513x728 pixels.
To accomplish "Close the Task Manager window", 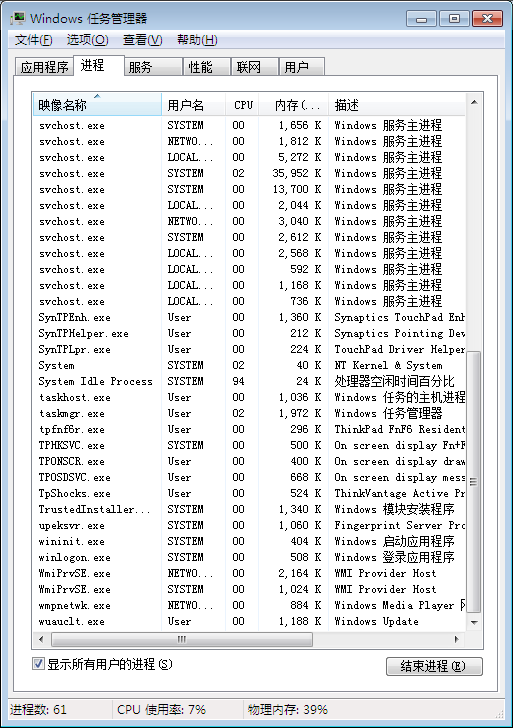I will 487,19.
